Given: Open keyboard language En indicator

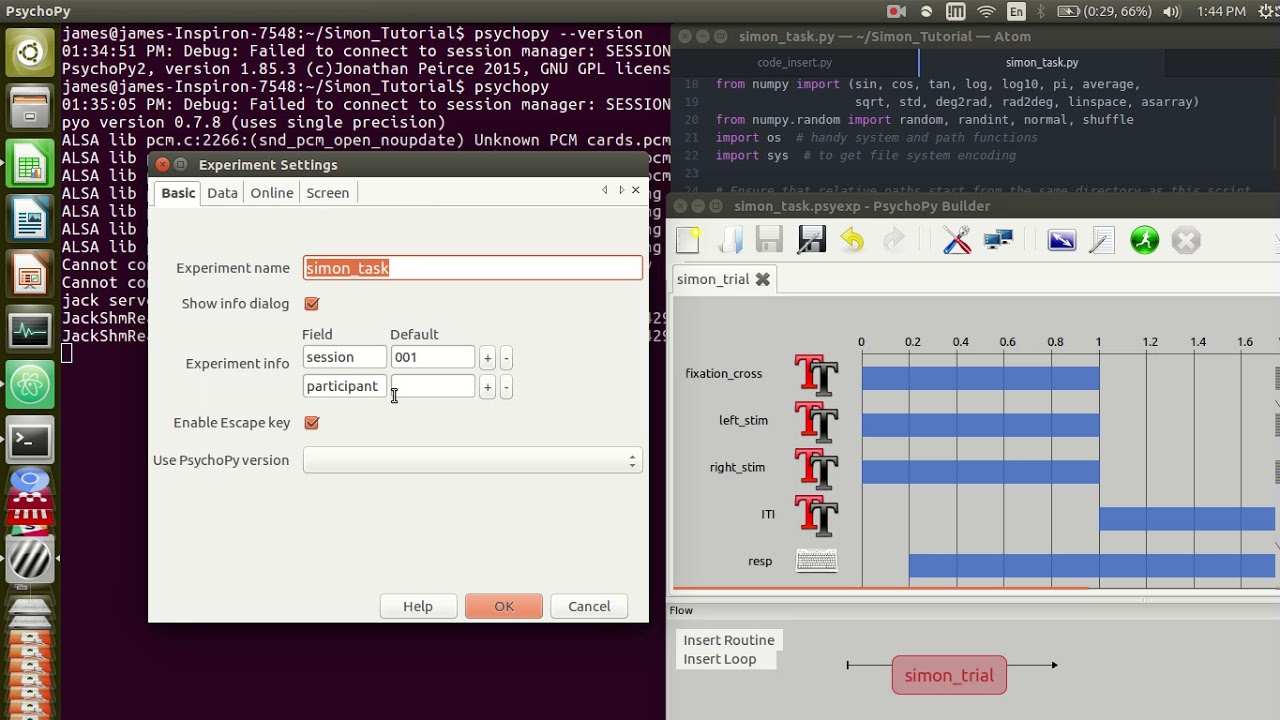Looking at the screenshot, I should pos(1017,12).
